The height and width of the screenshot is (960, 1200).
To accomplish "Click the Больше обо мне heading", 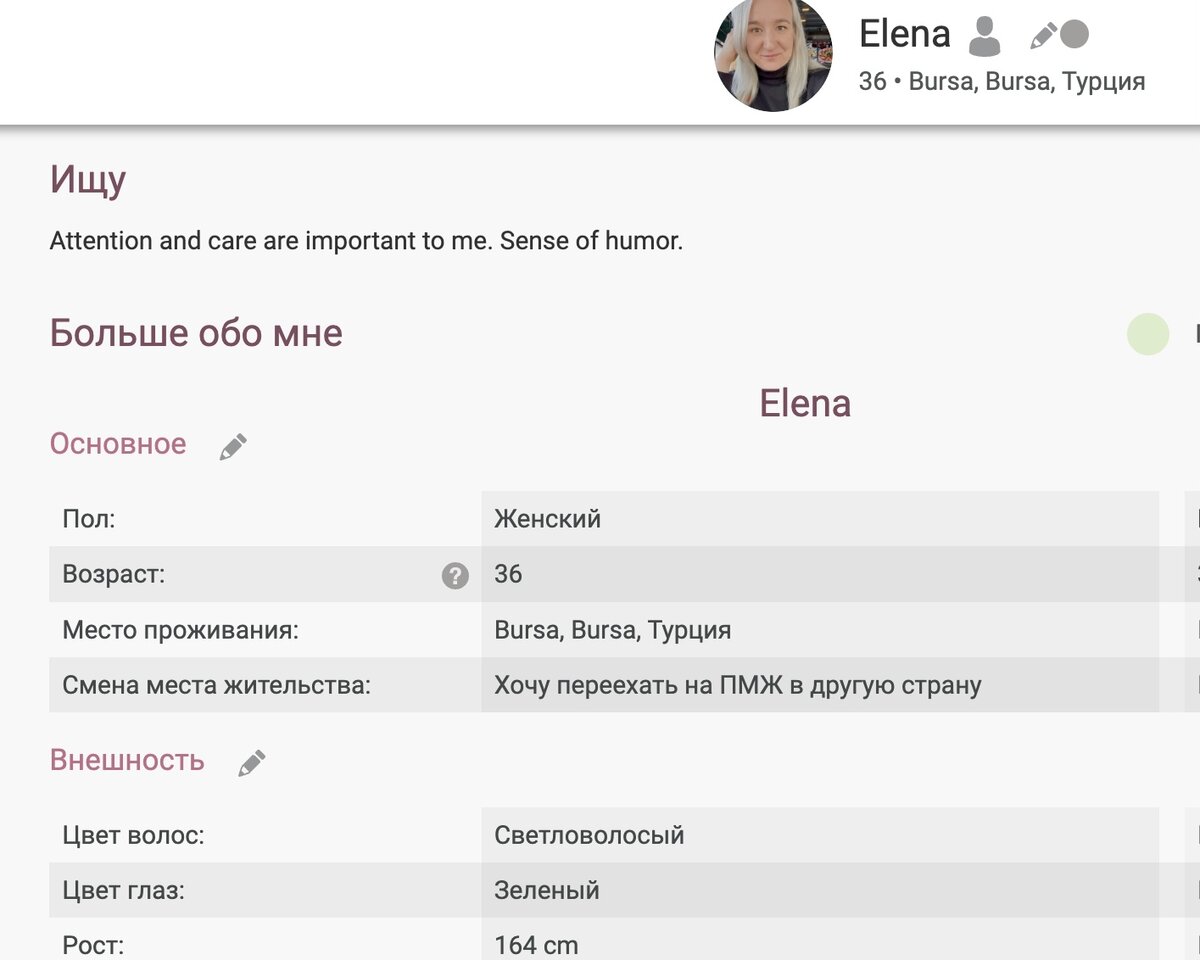I will coord(196,333).
